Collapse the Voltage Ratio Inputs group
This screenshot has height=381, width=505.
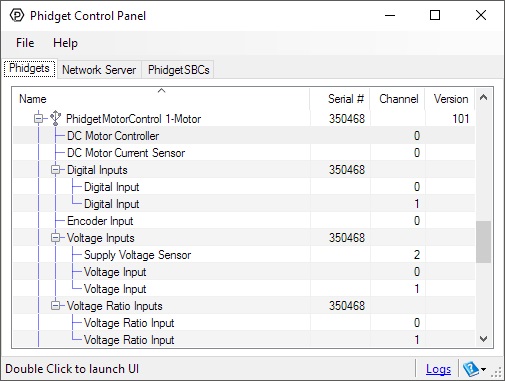point(56,306)
